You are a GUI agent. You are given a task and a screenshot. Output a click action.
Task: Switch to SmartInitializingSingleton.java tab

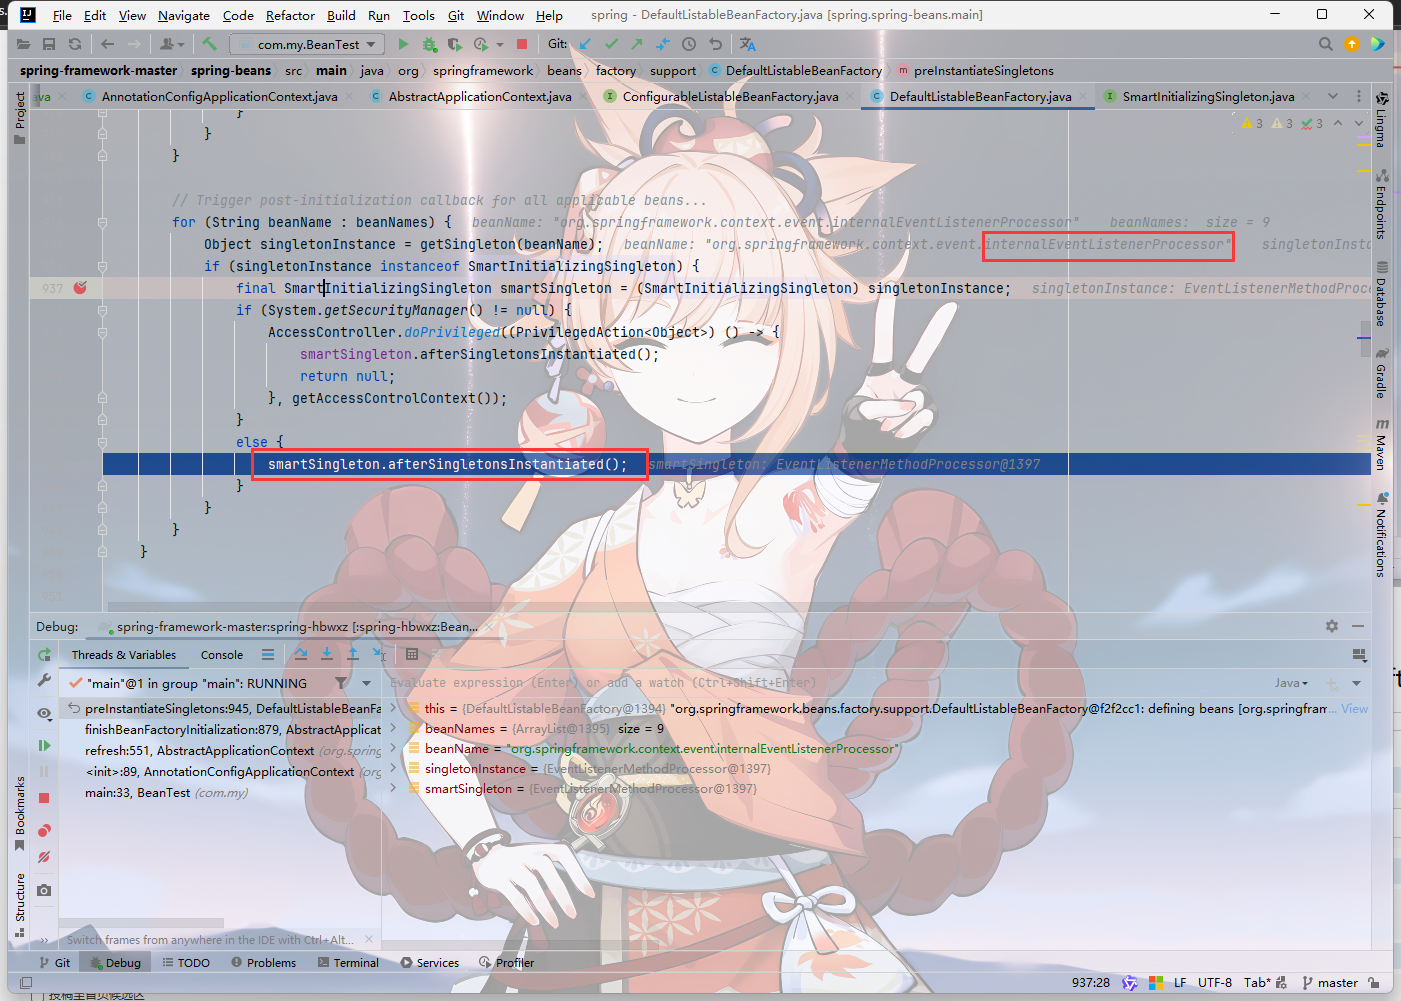pos(1208,96)
